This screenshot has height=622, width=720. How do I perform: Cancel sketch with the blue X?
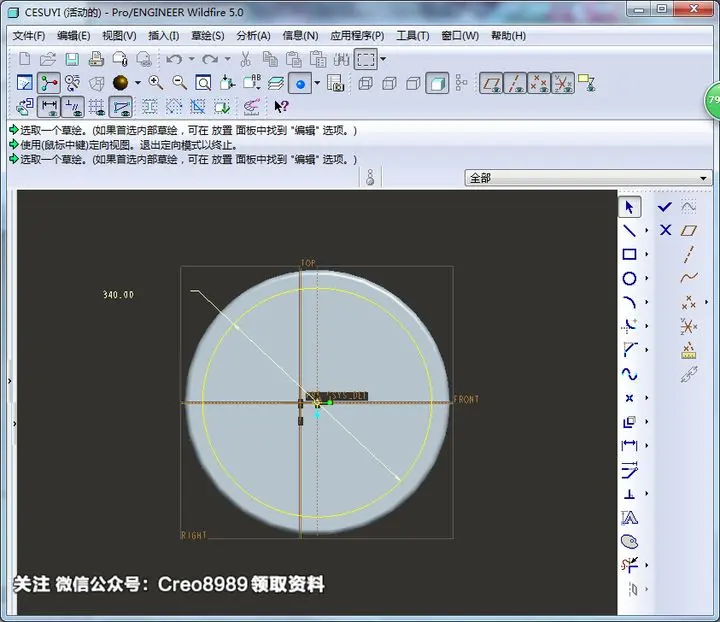coord(665,230)
